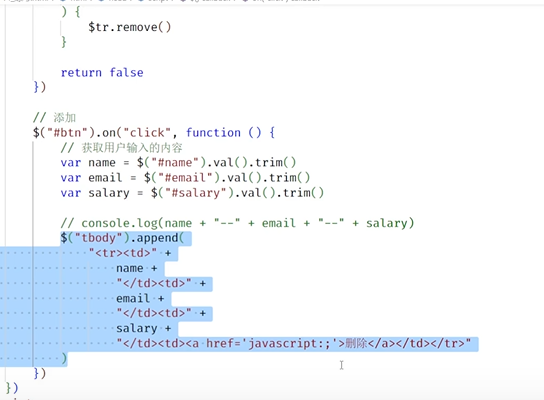Click "salary" in the var salary declaration
544x400 pixels.
click(109, 193)
